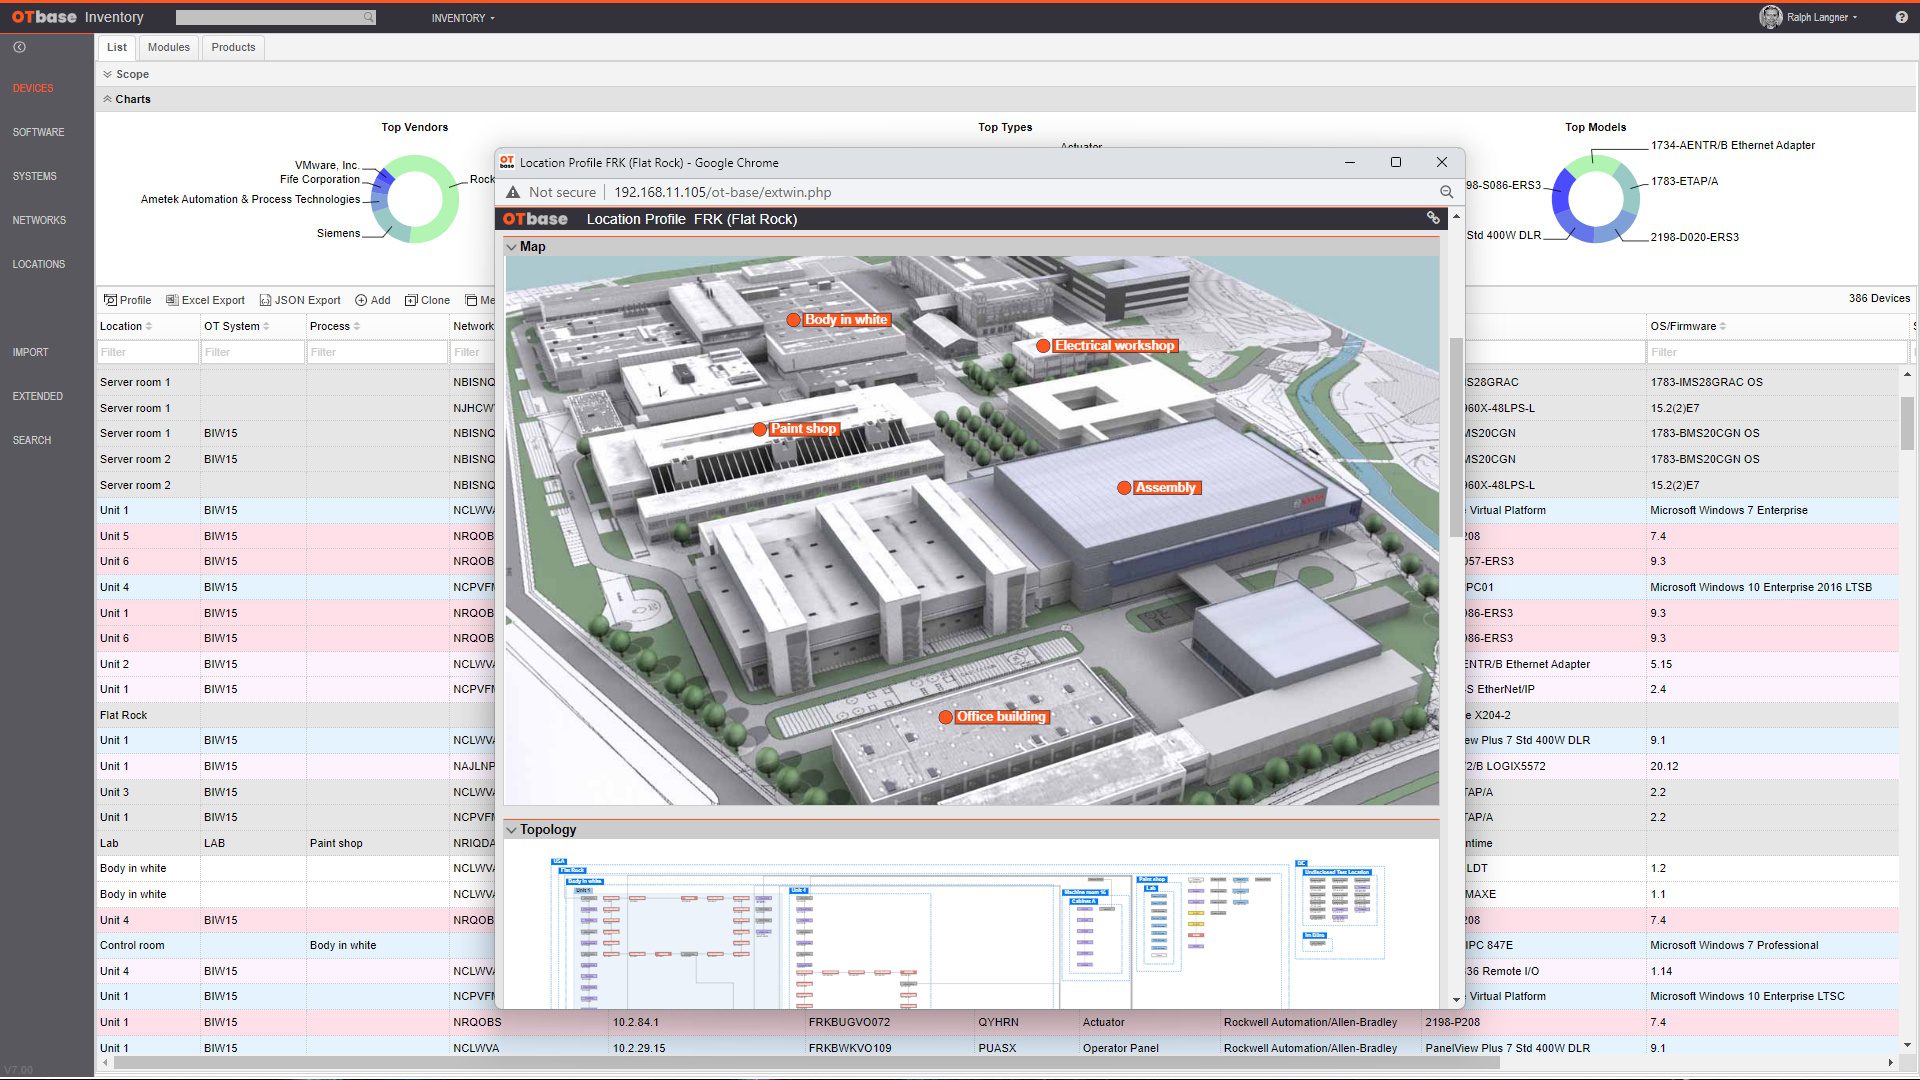The image size is (1920, 1080).
Task: Click the topology diagram thumbnail
Action: tap(968, 932)
